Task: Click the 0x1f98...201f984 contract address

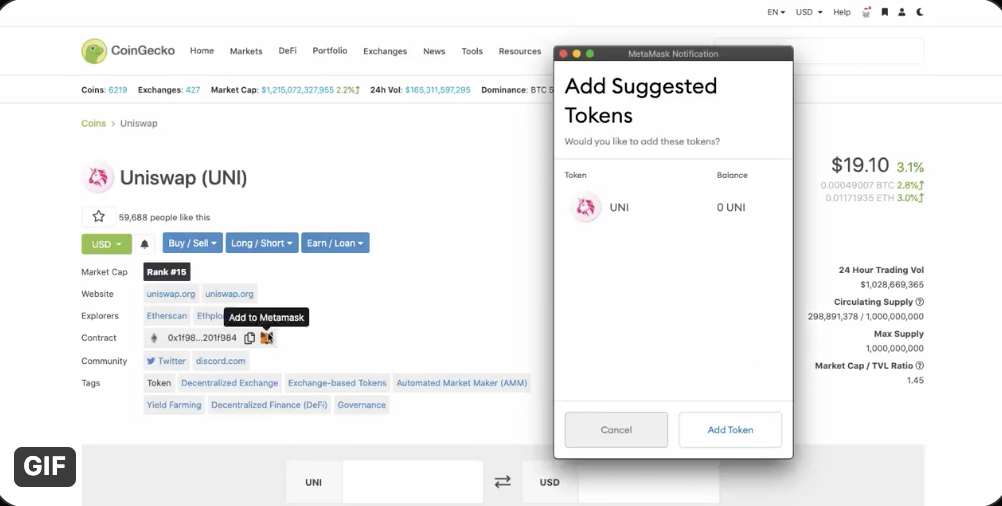Action: 202,338
